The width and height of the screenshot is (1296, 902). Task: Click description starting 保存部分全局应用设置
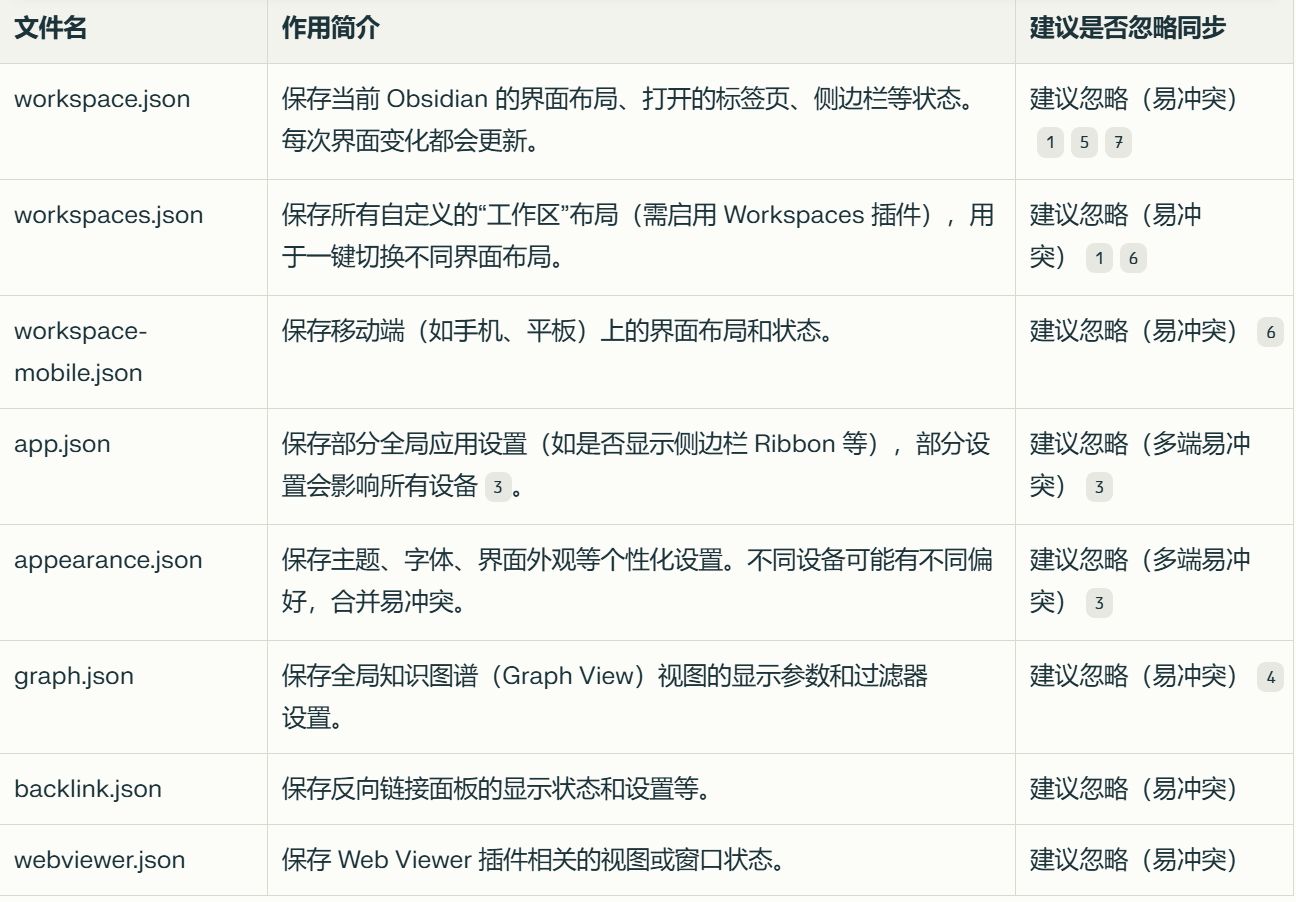point(636,466)
